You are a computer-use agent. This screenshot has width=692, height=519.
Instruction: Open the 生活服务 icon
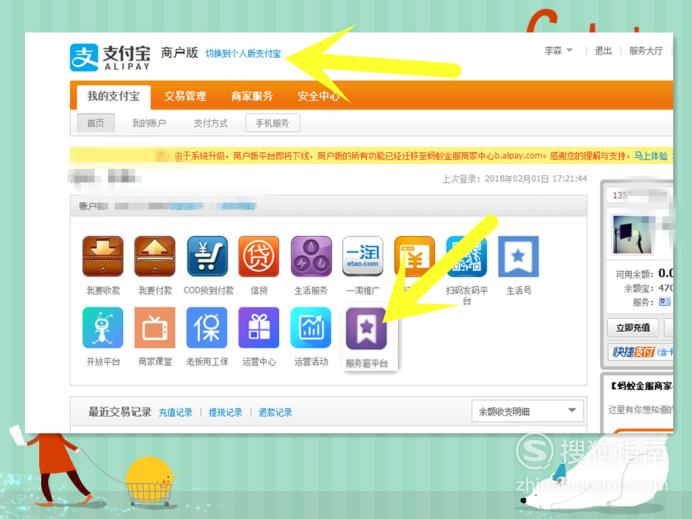point(311,256)
